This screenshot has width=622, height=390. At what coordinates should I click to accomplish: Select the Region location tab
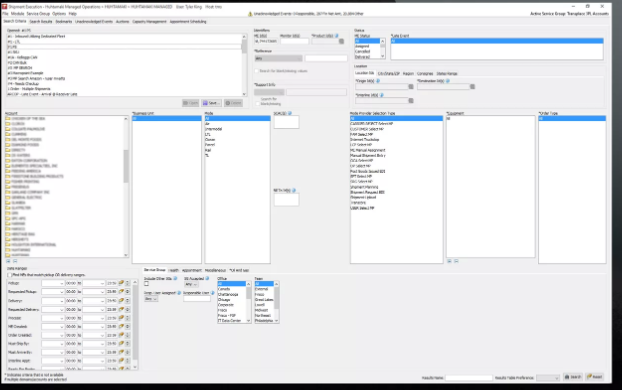pos(408,74)
